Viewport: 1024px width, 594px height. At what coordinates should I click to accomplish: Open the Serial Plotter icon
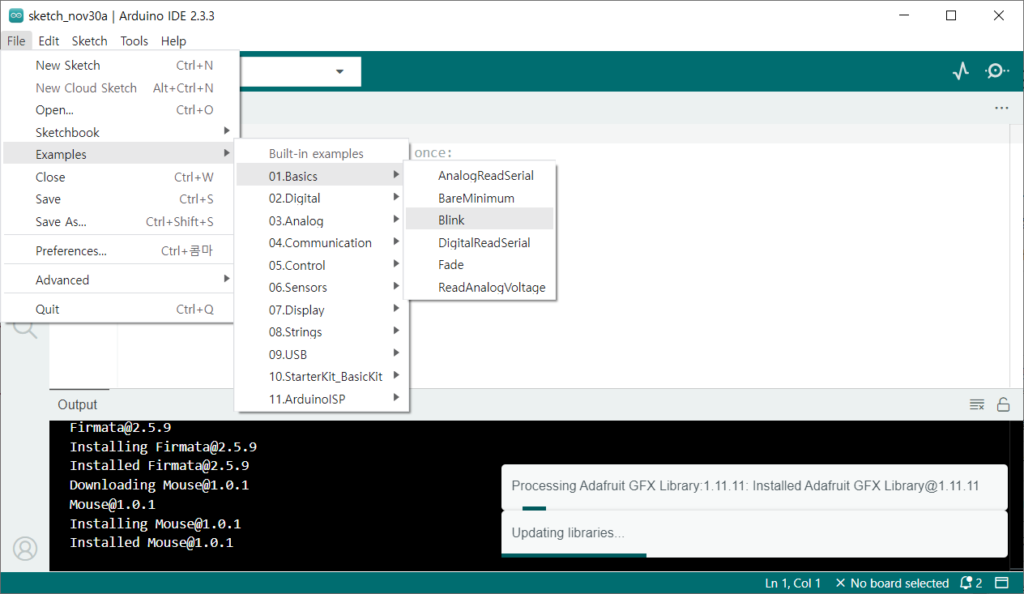coord(961,70)
